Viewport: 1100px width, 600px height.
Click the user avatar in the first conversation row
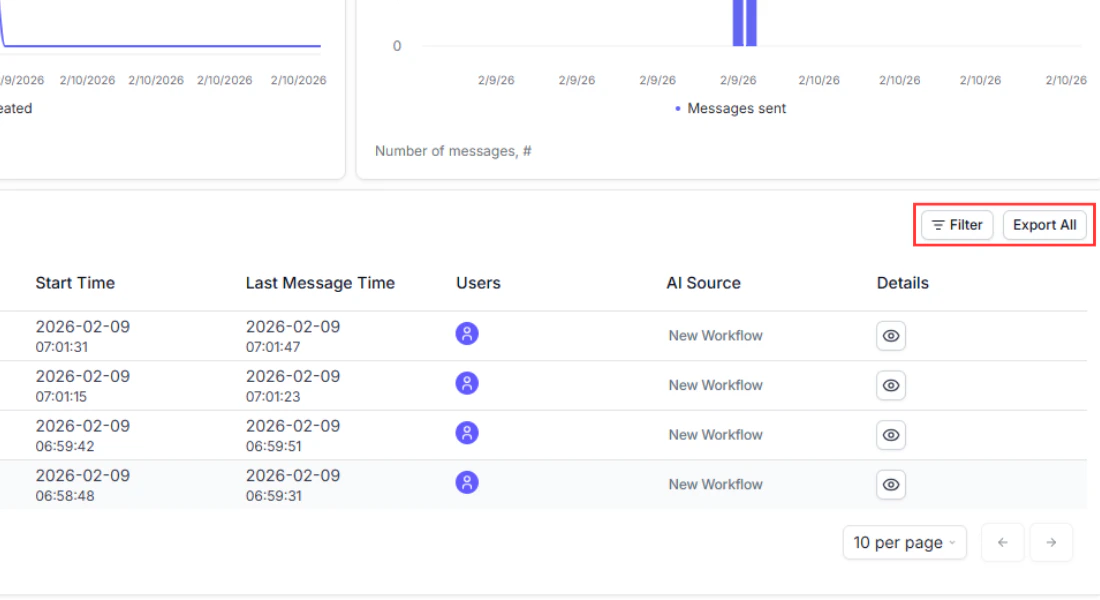point(467,334)
